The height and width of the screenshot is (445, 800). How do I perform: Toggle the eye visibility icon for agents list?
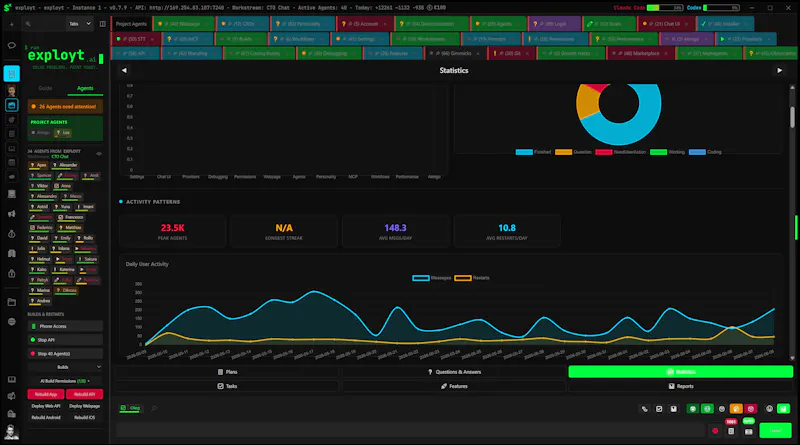pos(99,154)
